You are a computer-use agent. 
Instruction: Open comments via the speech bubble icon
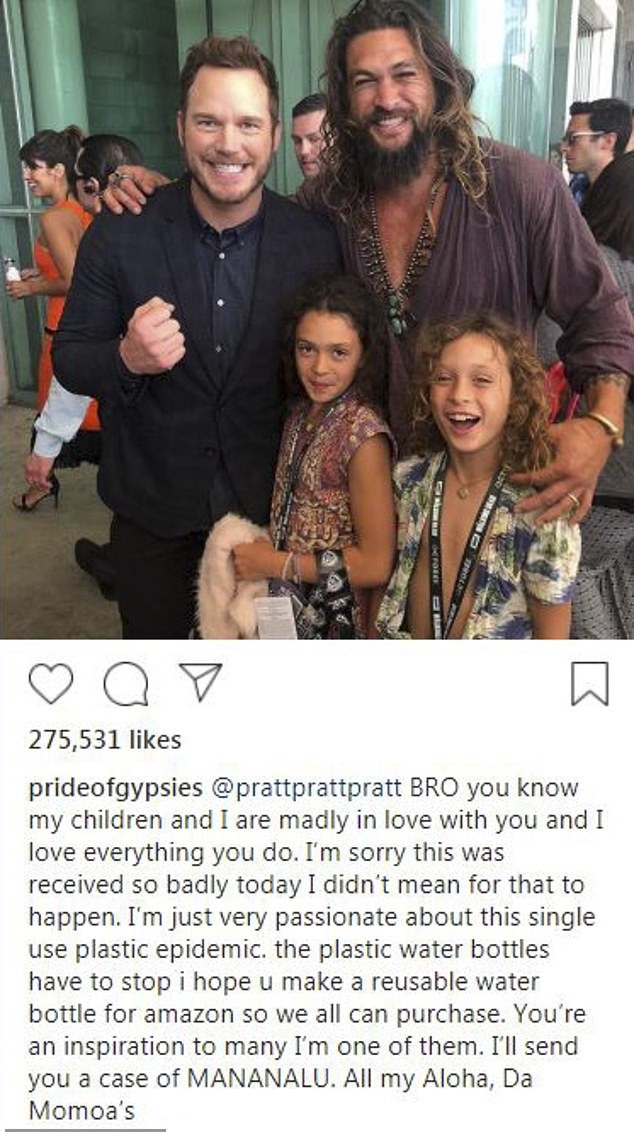[x=126, y=684]
